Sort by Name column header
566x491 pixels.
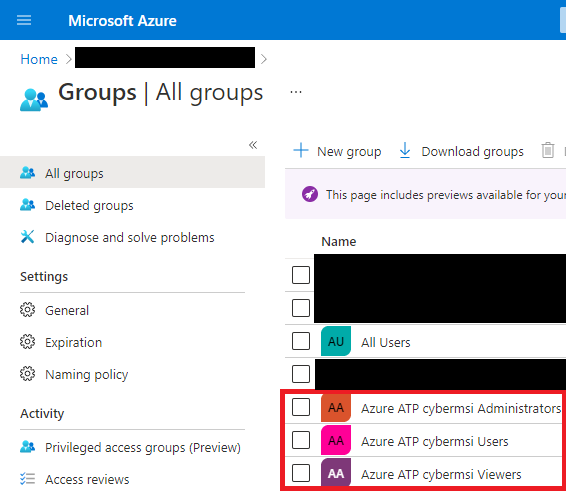(x=339, y=242)
